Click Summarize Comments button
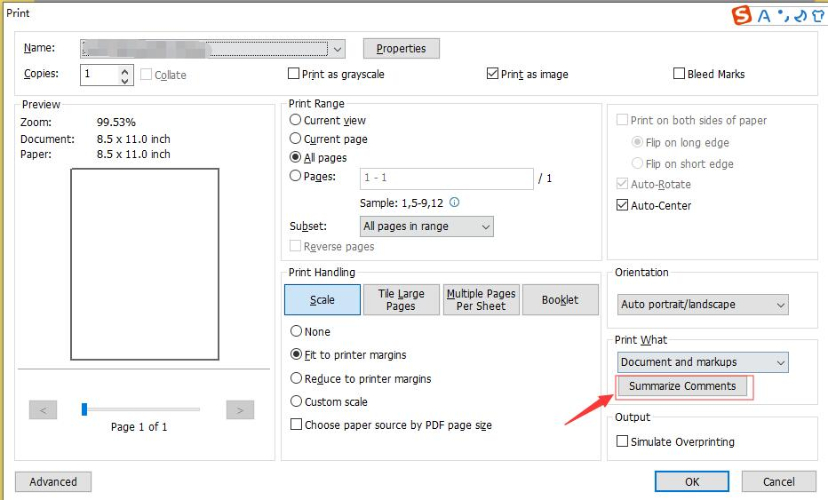Screen dimensions: 828x500 tap(682, 386)
